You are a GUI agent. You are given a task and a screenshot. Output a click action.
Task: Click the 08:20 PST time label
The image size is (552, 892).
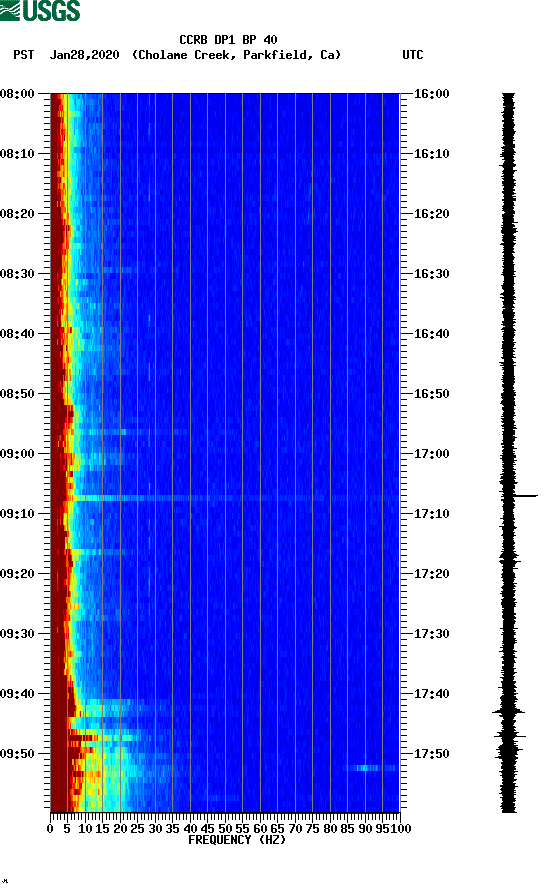pyautogui.click(x=17, y=214)
